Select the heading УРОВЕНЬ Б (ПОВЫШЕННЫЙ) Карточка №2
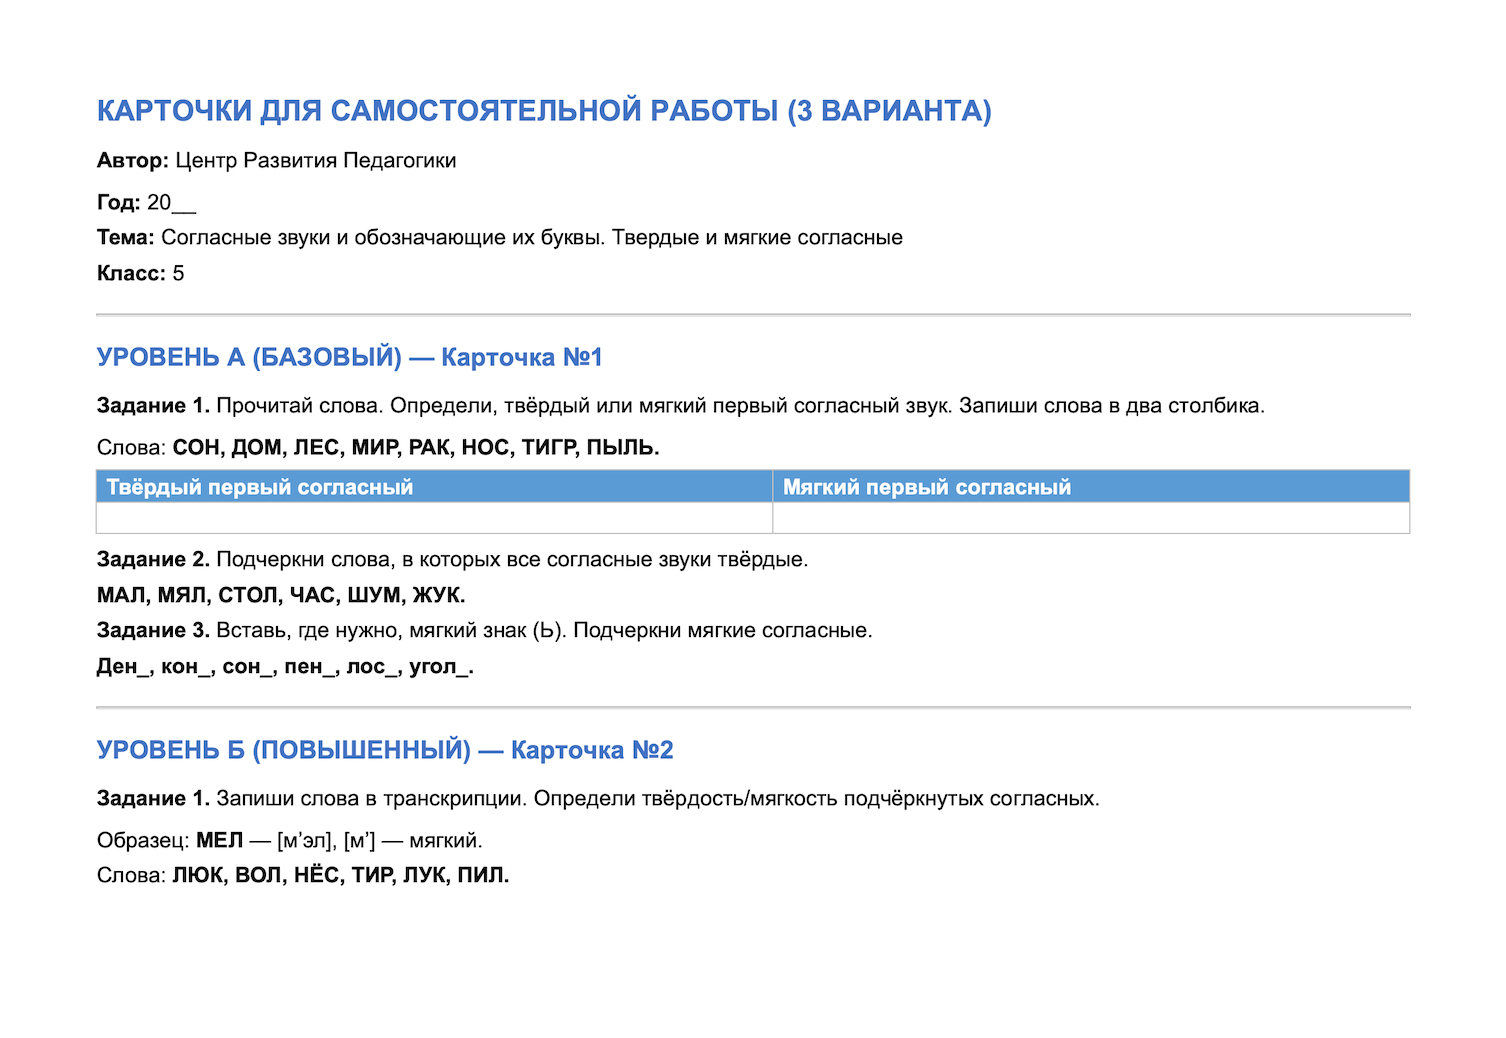Image resolution: width=1506 pixels, height=1038 pixels. (385, 750)
